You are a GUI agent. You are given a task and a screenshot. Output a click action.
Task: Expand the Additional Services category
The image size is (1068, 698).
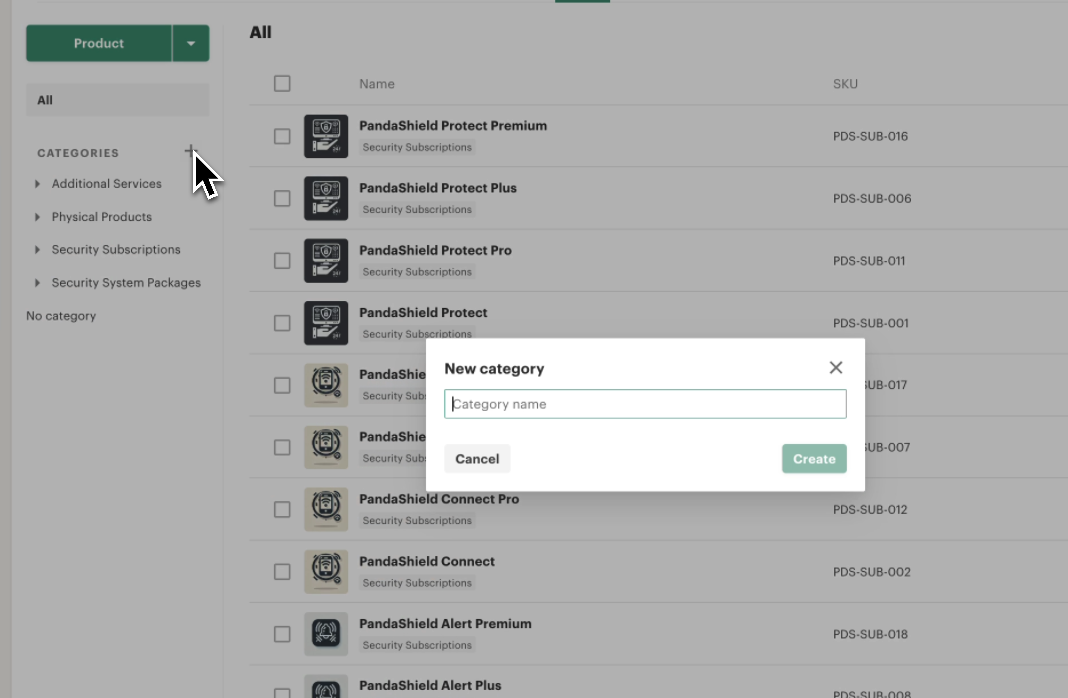tap(38, 184)
